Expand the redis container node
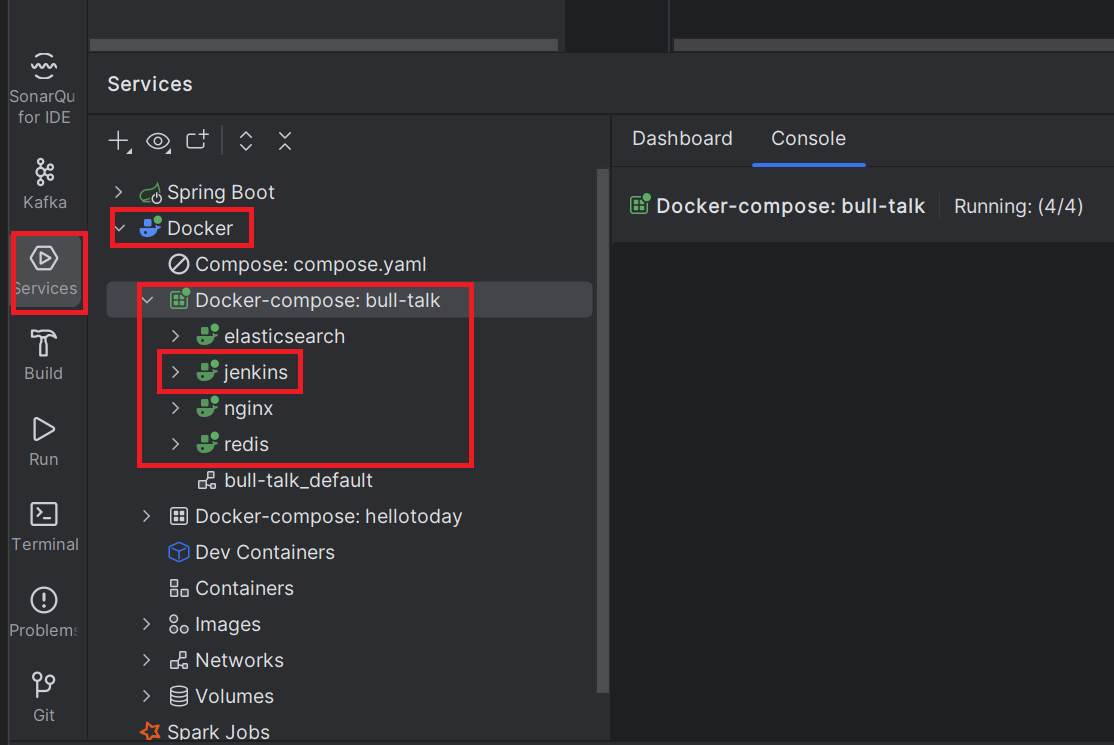 (x=175, y=444)
